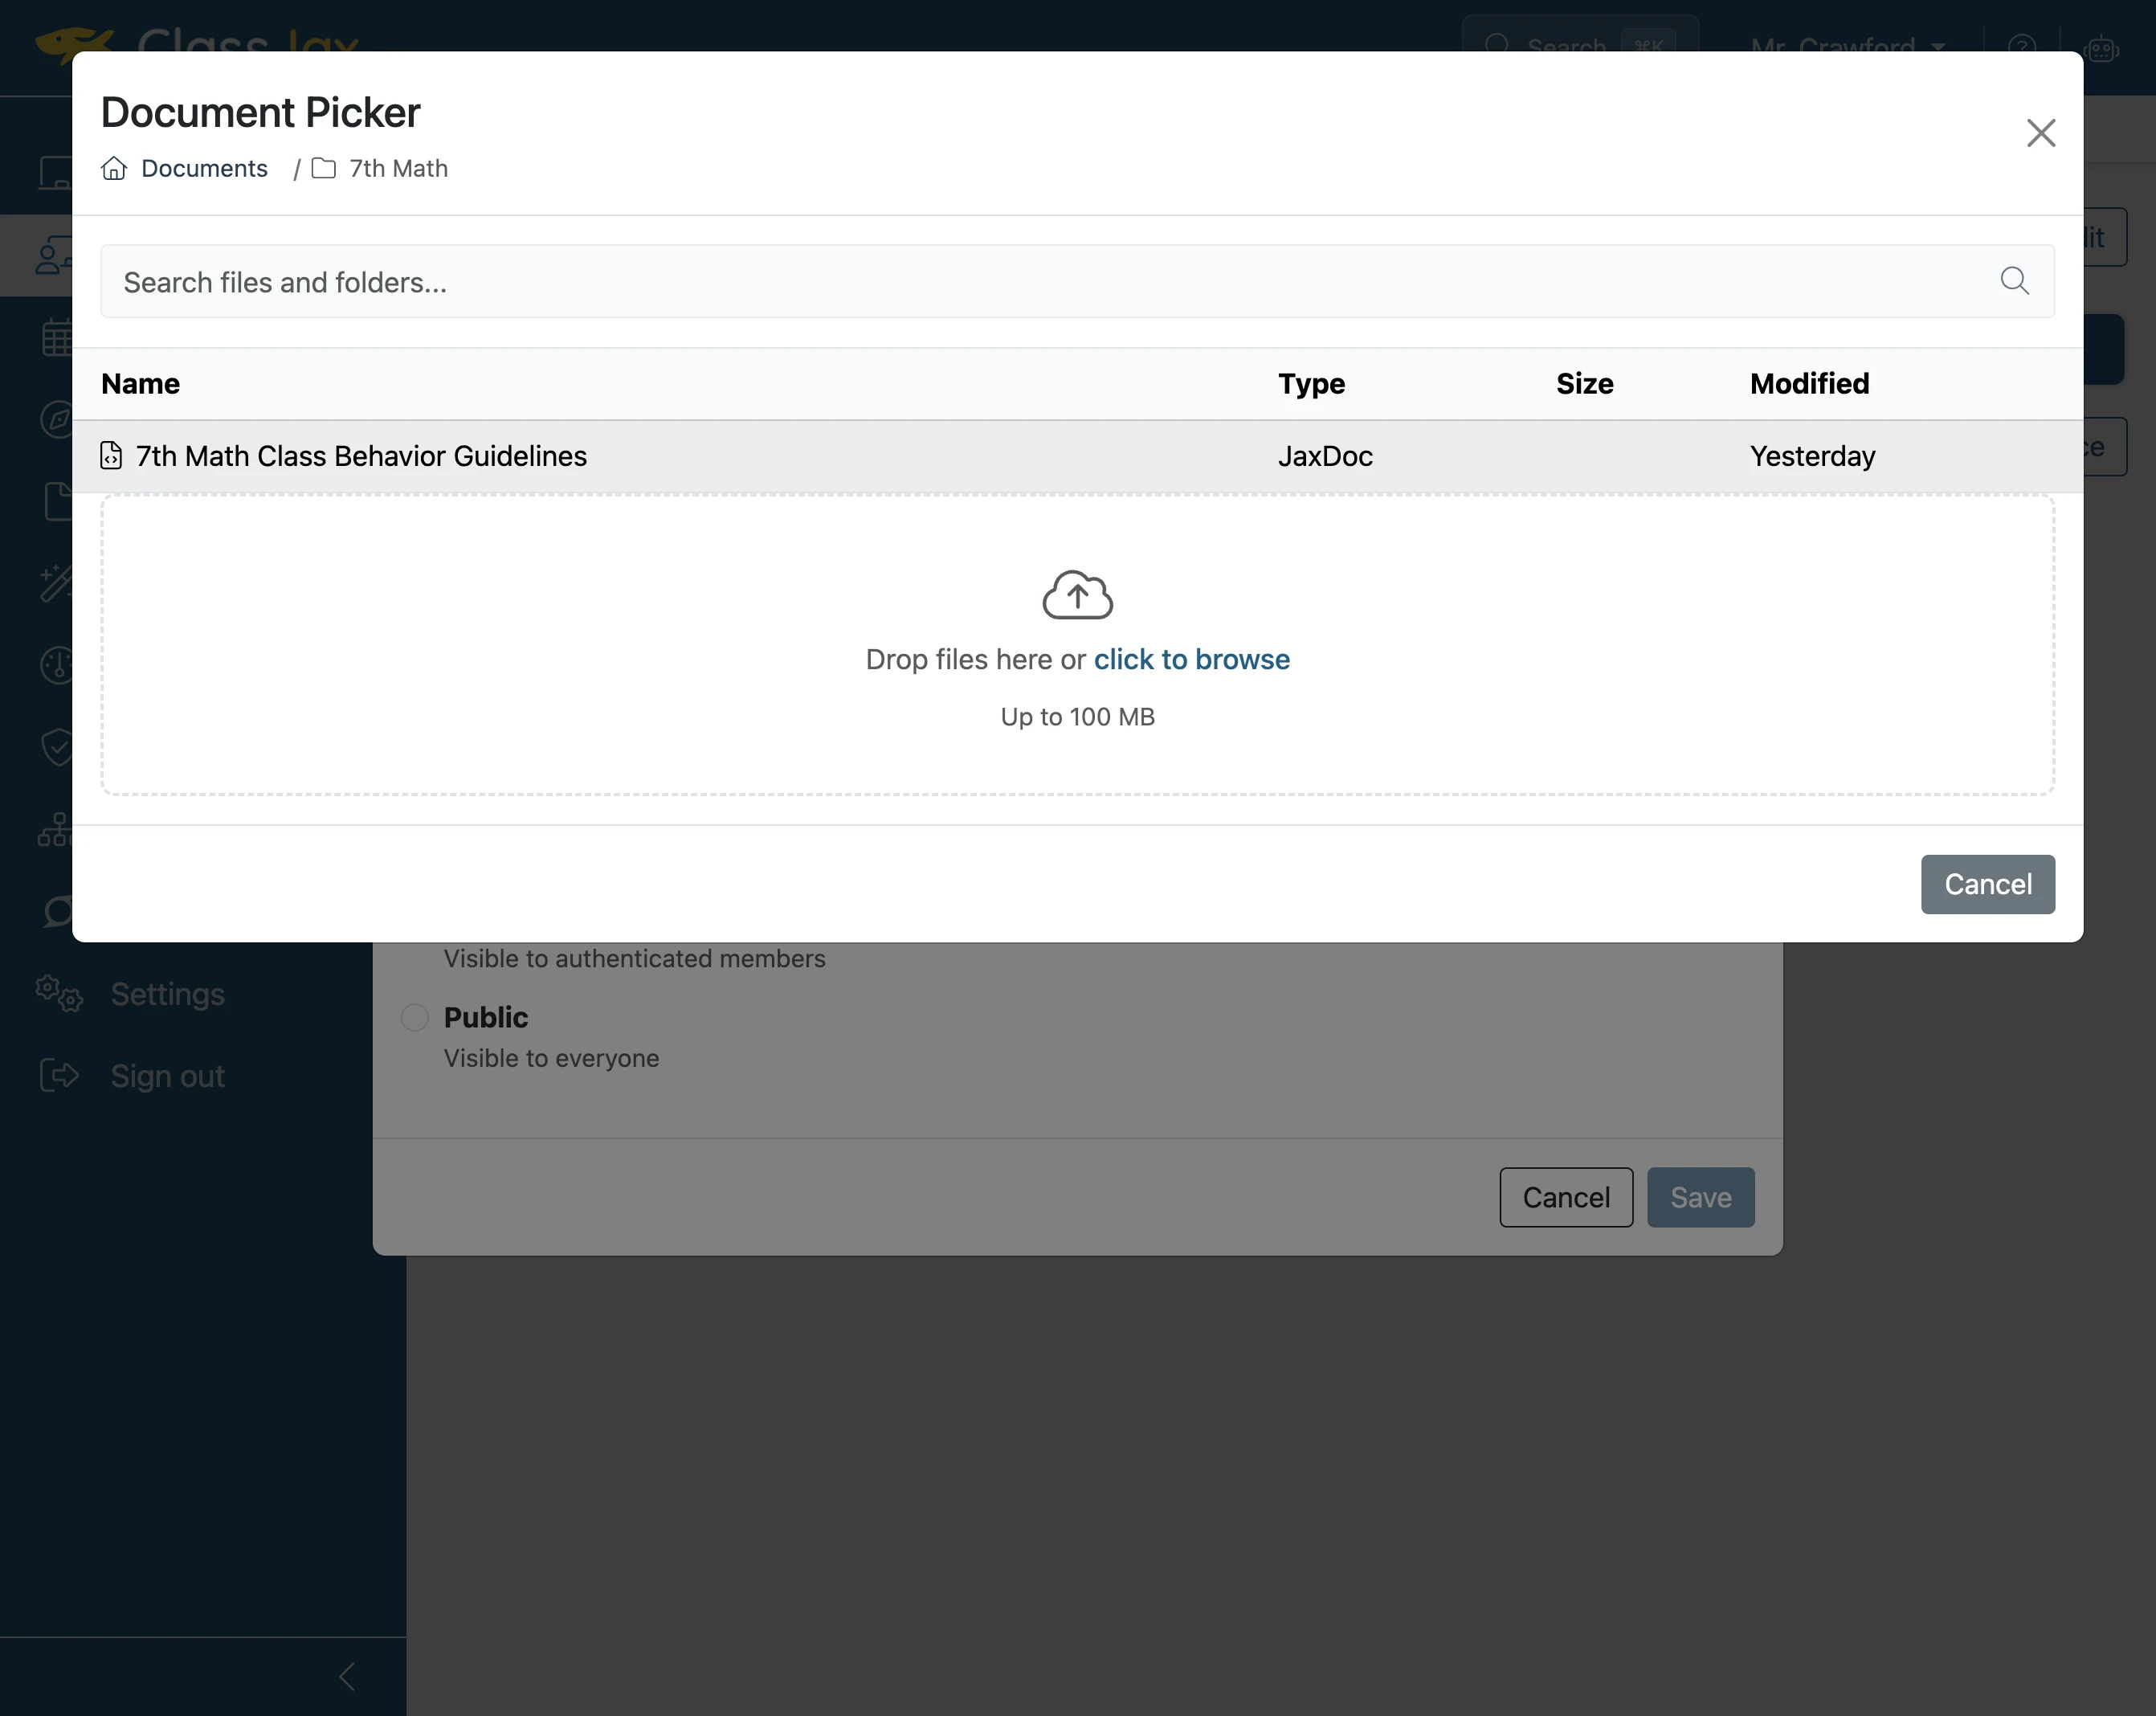Viewport: 2156px width, 1716px height.
Task: Select 7th Math Class Behavior Guidelines document
Action: click(x=1077, y=456)
